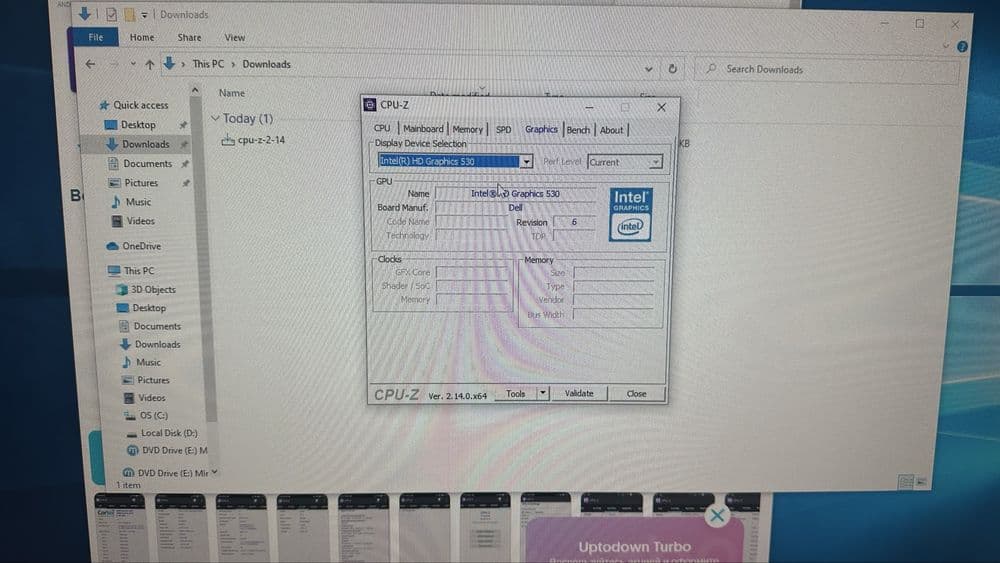
Task: Click the Search Downloads field
Action: [x=827, y=69]
